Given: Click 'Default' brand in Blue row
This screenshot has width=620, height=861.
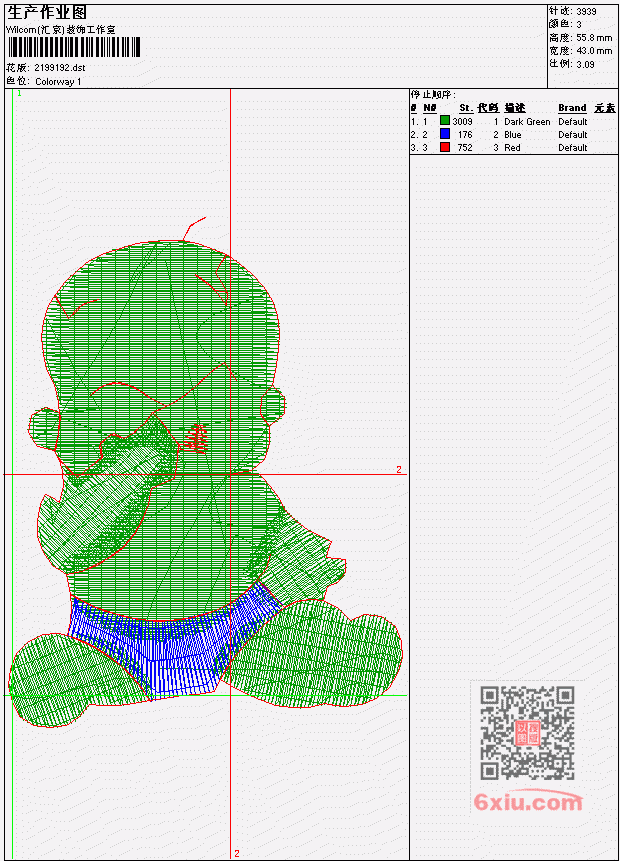Looking at the screenshot, I should (573, 135).
